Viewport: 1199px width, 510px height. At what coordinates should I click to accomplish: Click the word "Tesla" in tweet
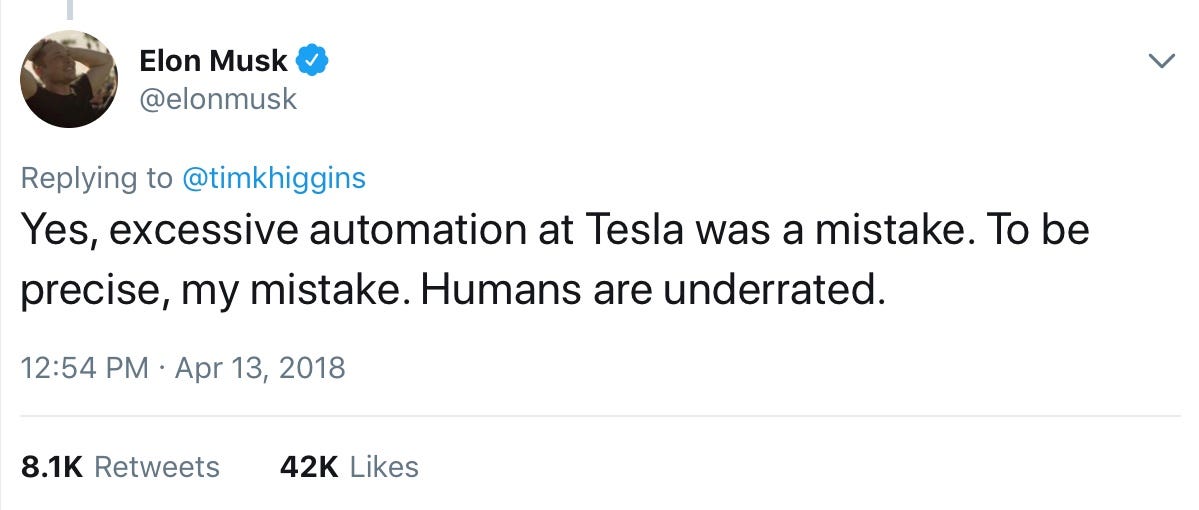pyautogui.click(x=633, y=229)
